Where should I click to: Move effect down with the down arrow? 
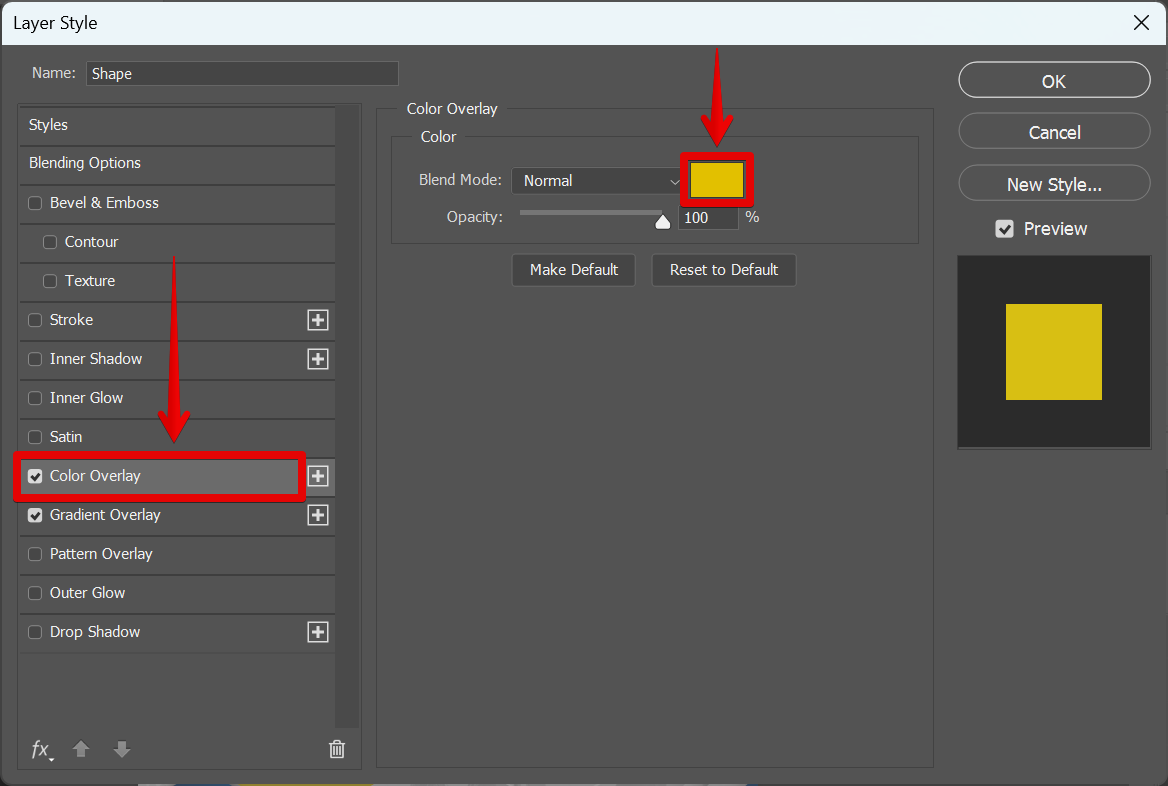[x=122, y=749]
